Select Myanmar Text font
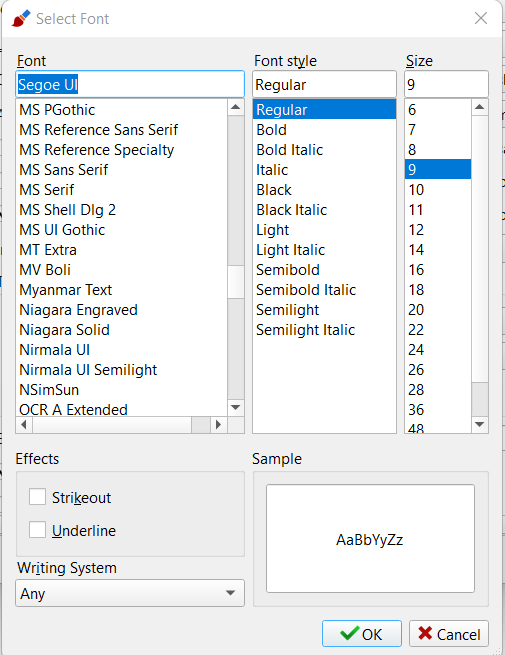Viewport: 505px width, 655px height. tap(122, 290)
